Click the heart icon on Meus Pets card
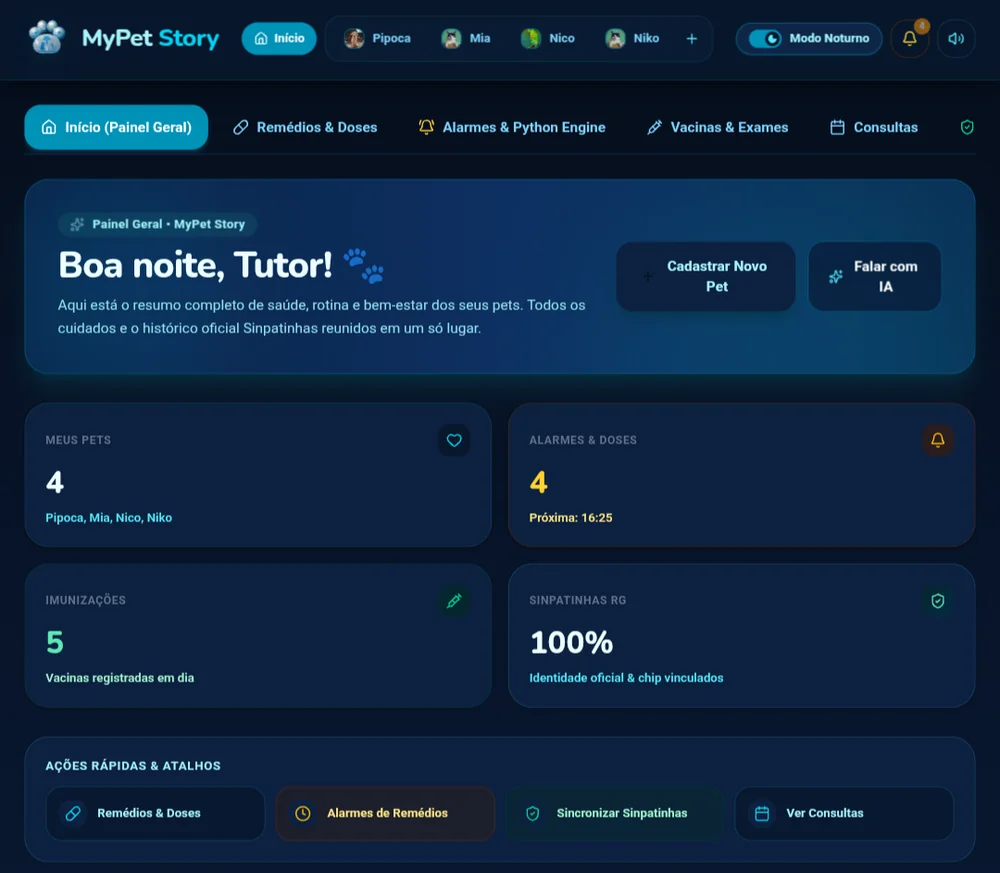 point(454,440)
